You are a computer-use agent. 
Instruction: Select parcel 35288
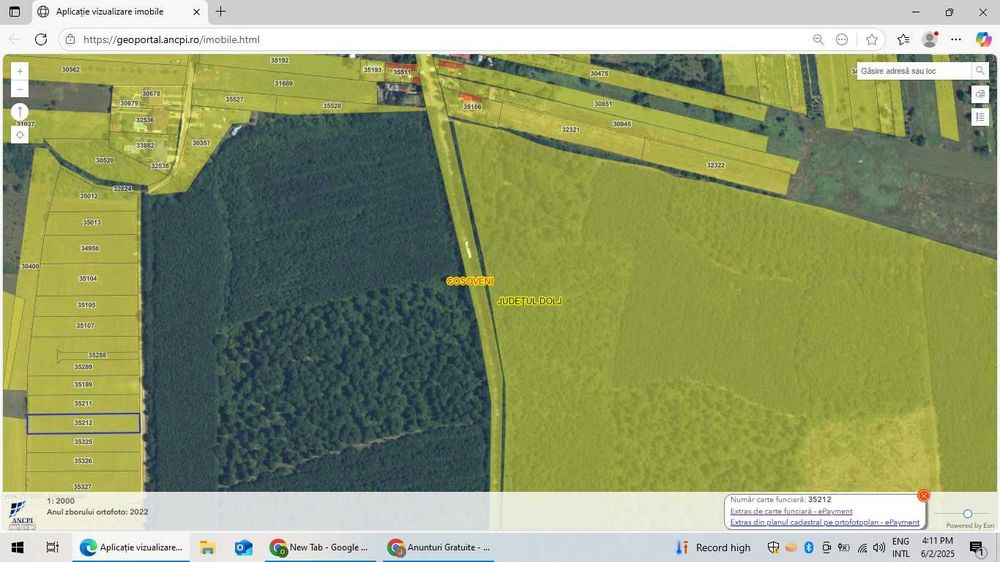tap(97, 355)
